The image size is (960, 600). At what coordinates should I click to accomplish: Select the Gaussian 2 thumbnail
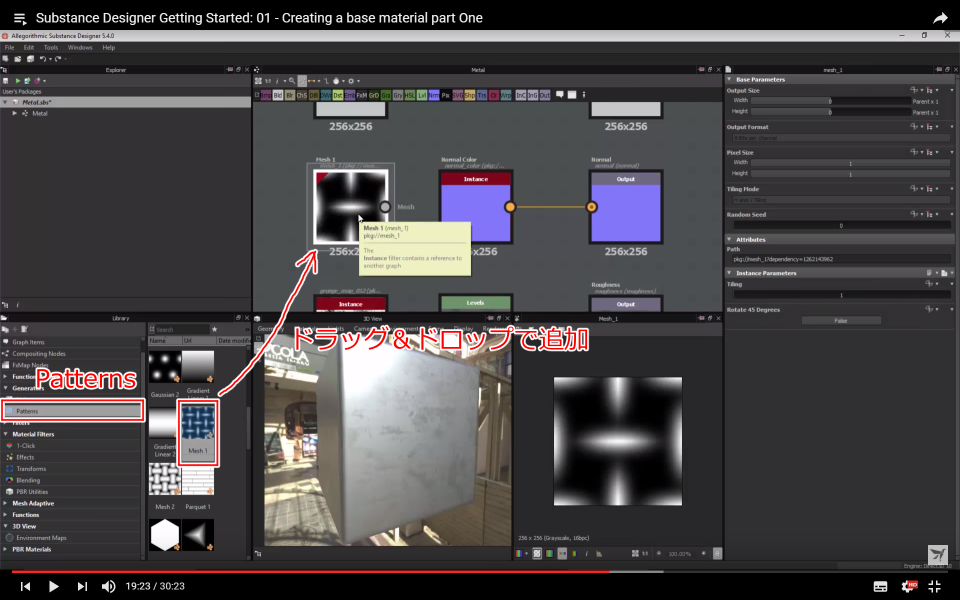tap(165, 366)
